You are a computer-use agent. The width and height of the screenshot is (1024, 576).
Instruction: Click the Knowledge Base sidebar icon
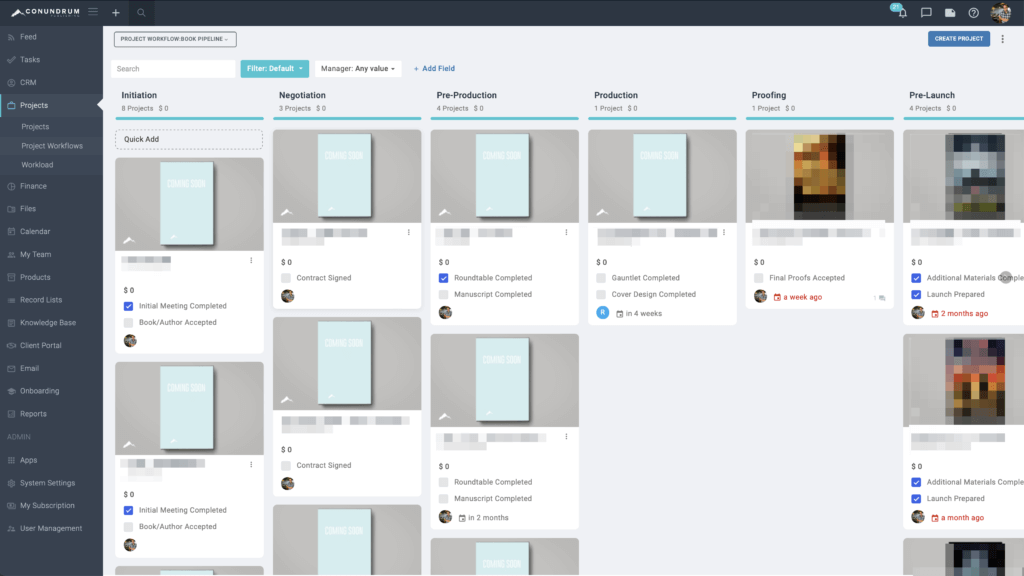click(x=11, y=323)
